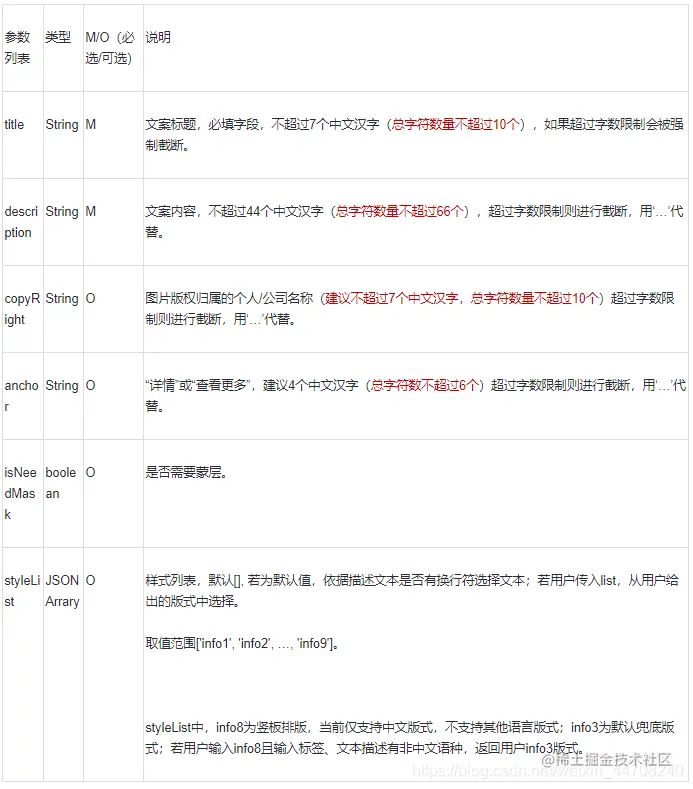Image resolution: width=693 pixels, height=789 pixels.
Task: Click red text '总字符数不超过6个'
Action: [424, 385]
